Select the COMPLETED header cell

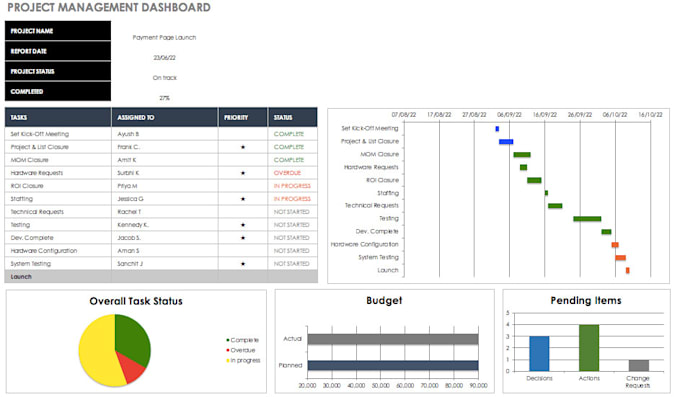[x=58, y=92]
